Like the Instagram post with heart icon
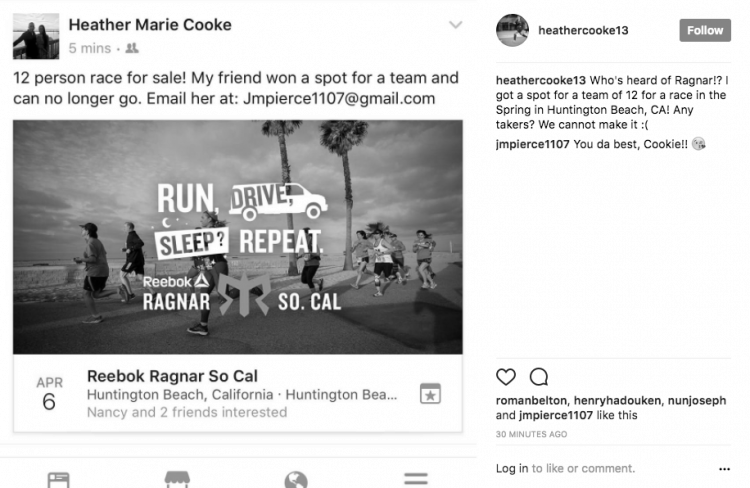This screenshot has width=750, height=488. pos(506,377)
